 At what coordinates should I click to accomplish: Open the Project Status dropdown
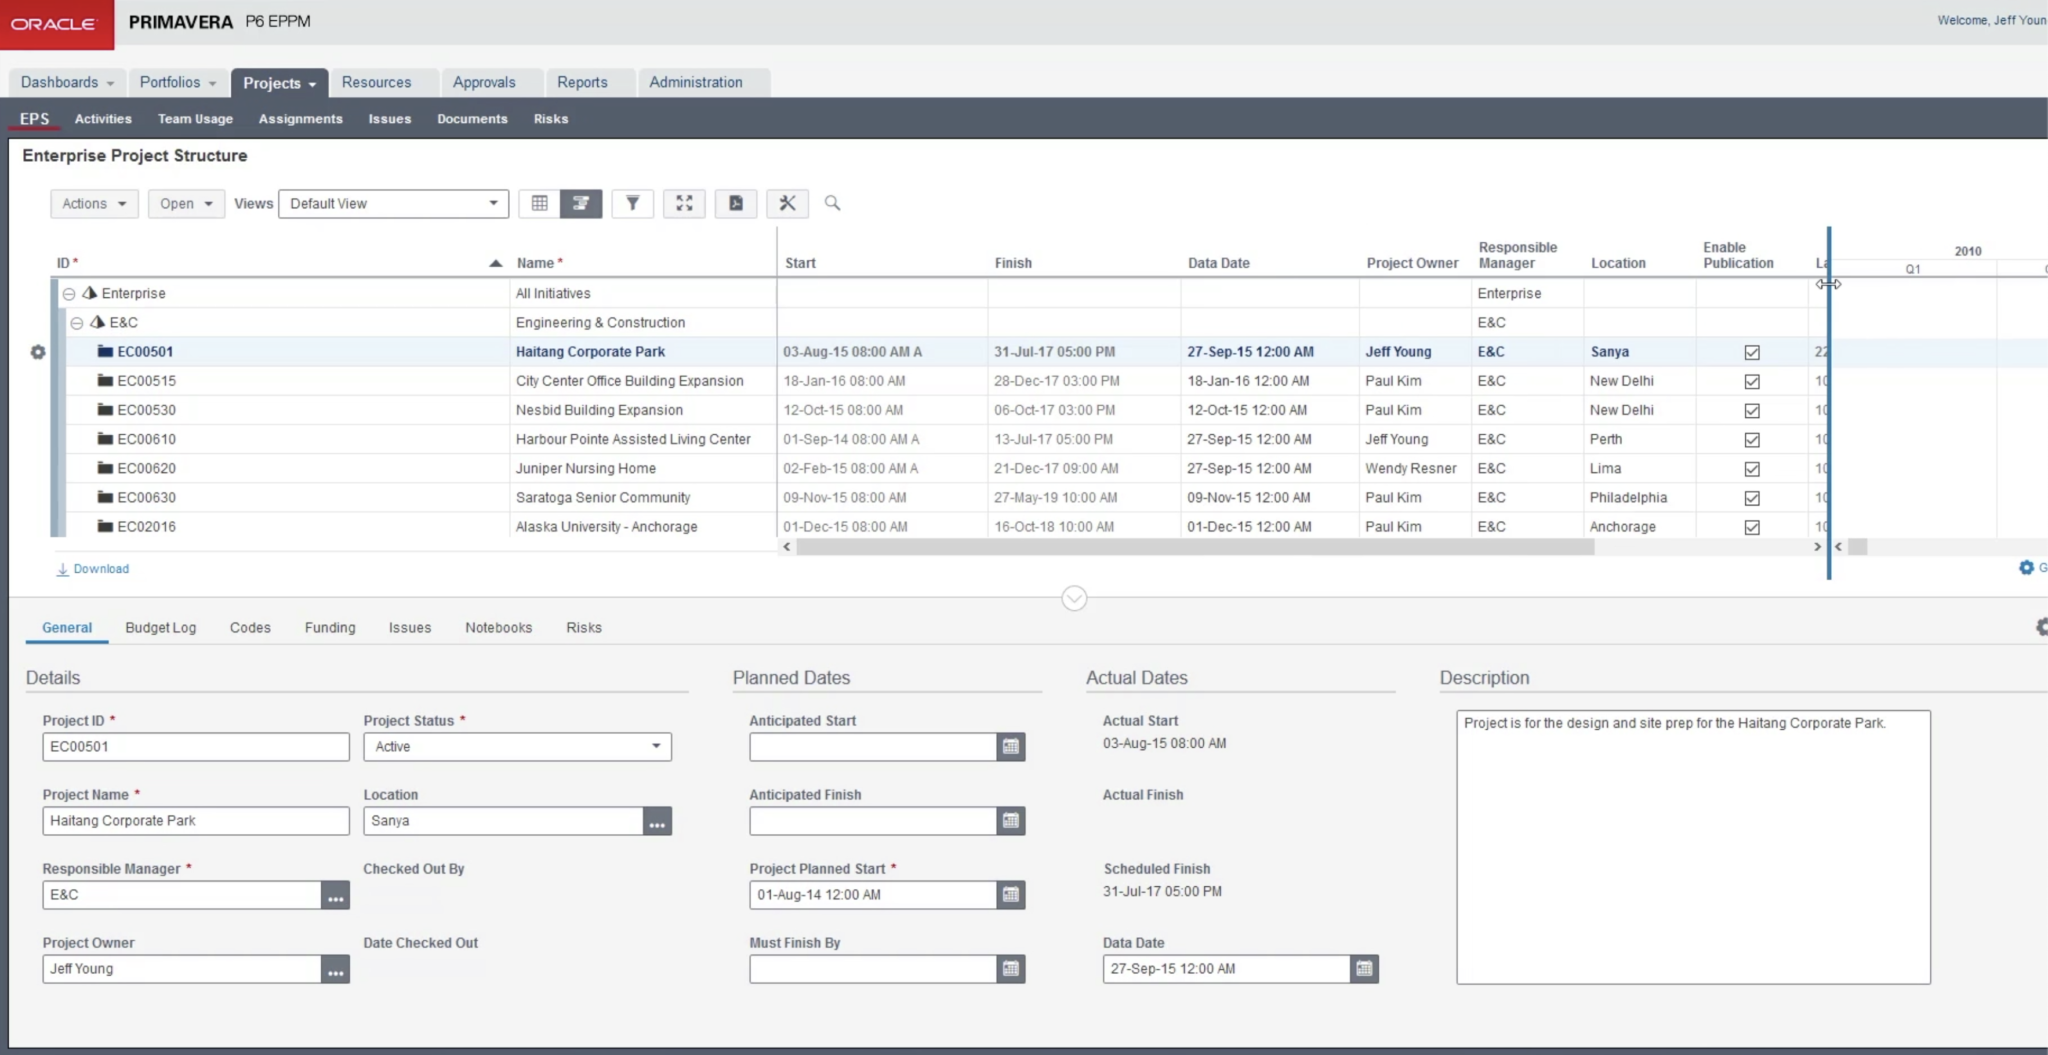pos(656,746)
